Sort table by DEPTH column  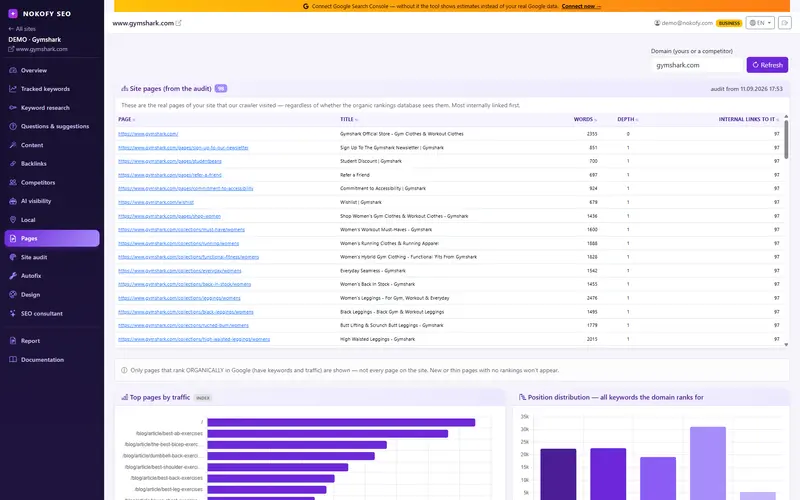coord(628,119)
